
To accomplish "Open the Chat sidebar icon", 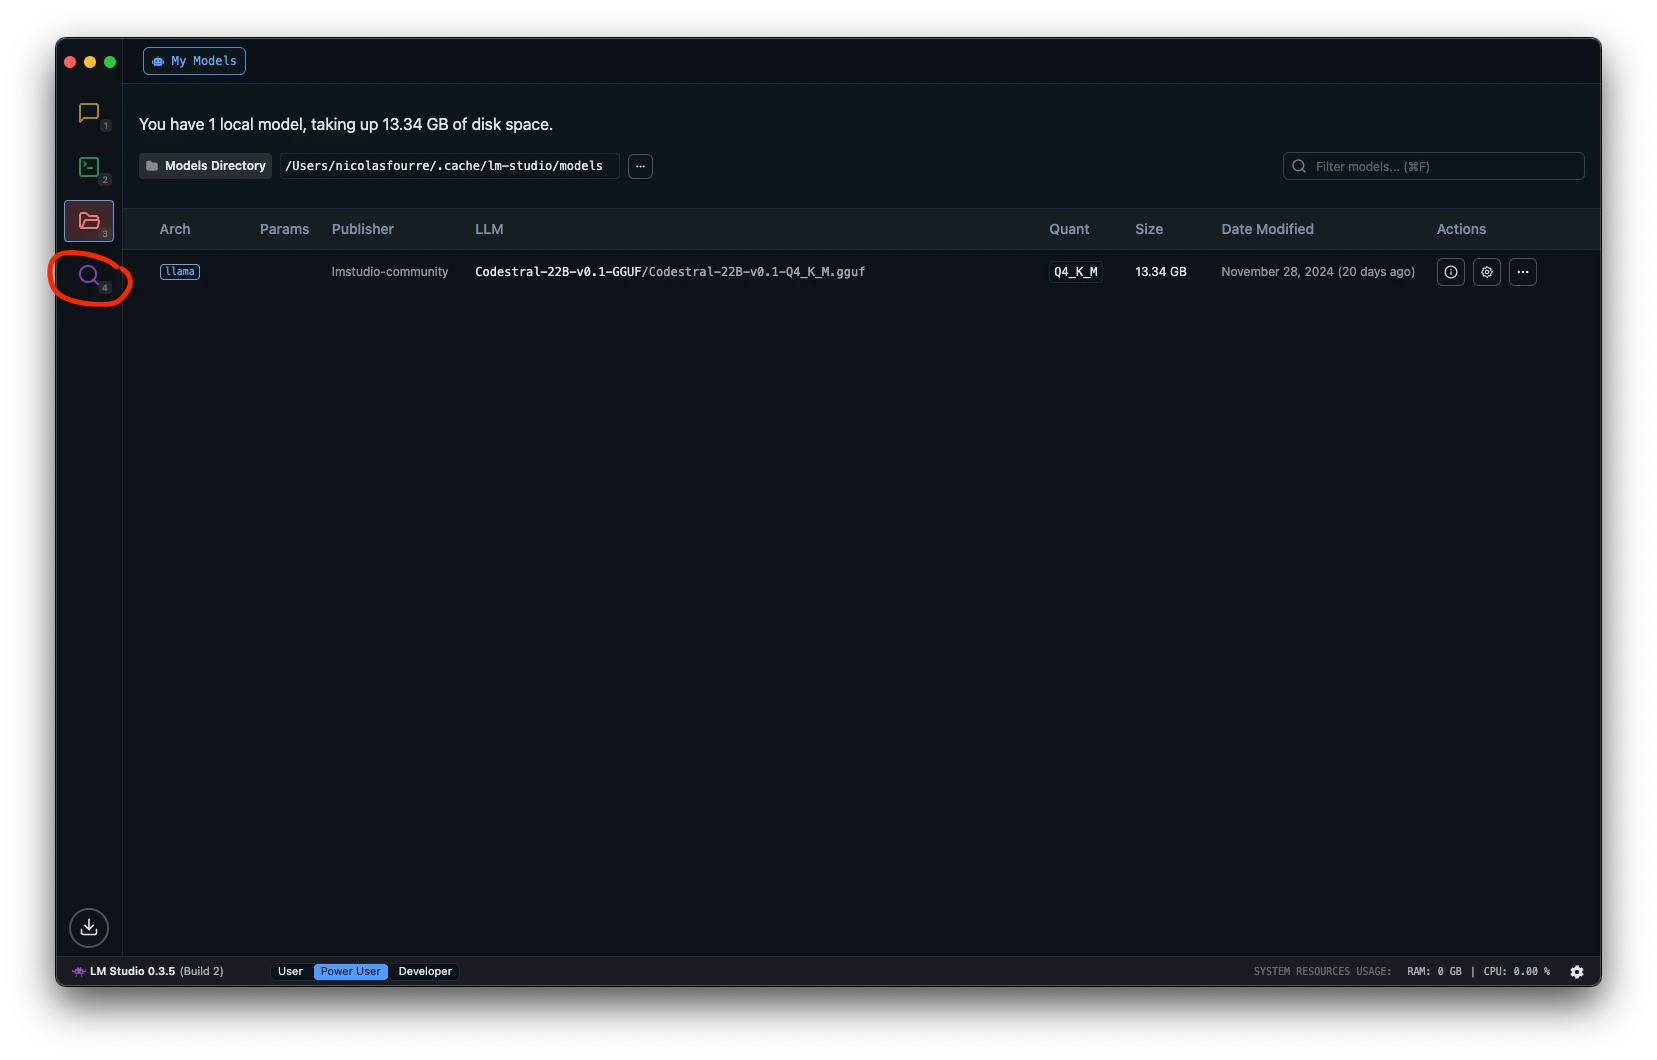I will pos(89,113).
